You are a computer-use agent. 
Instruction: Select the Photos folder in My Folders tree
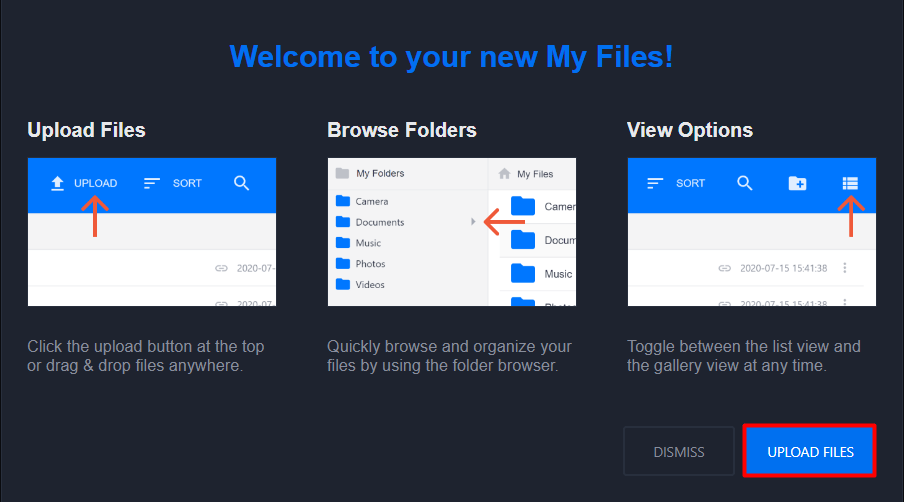361,263
